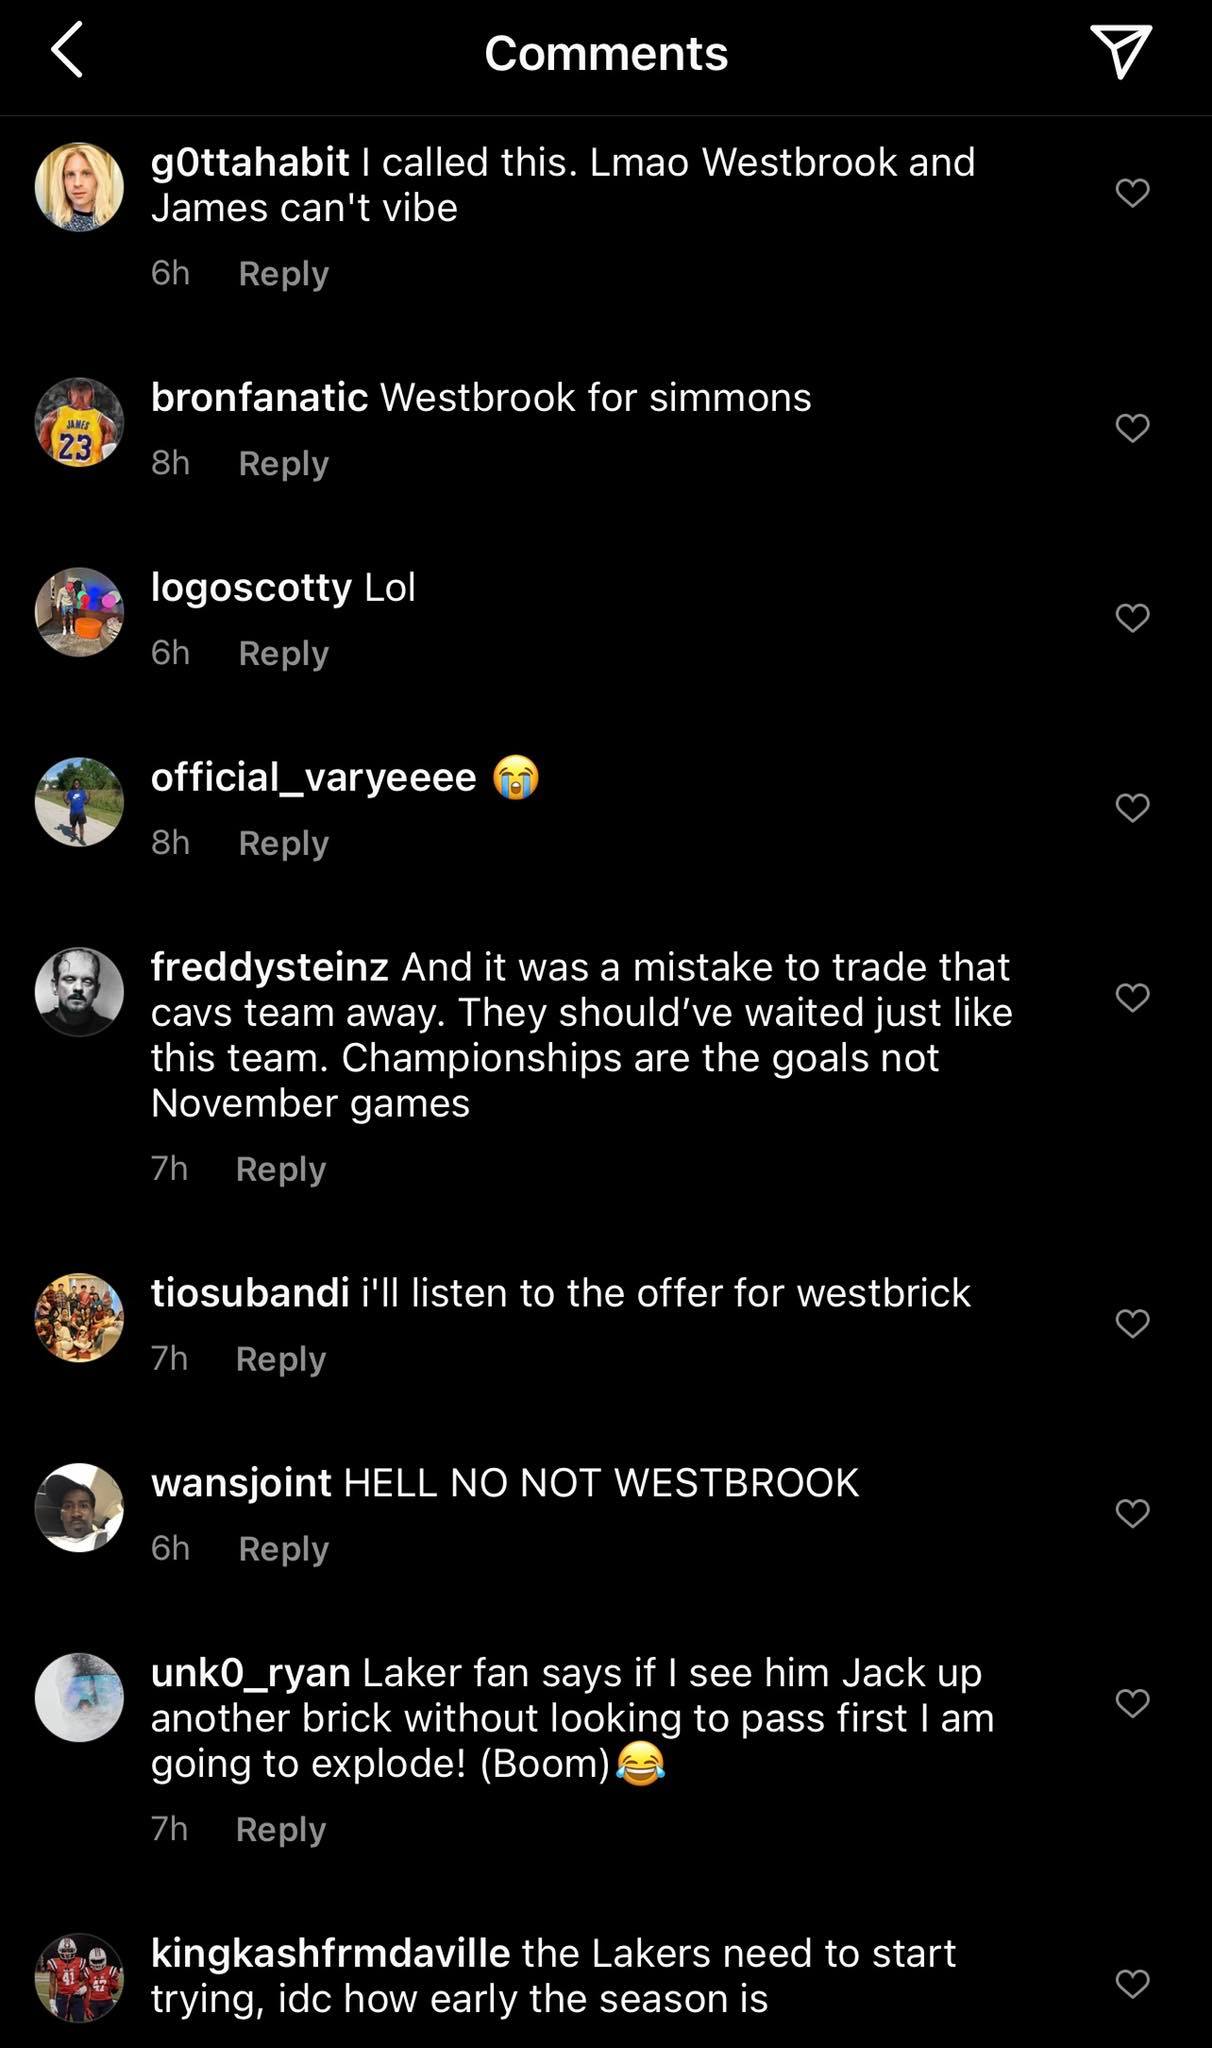Heart wansjoint's HELL NO comment
This screenshot has height=2048, width=1212.
1132,1513
